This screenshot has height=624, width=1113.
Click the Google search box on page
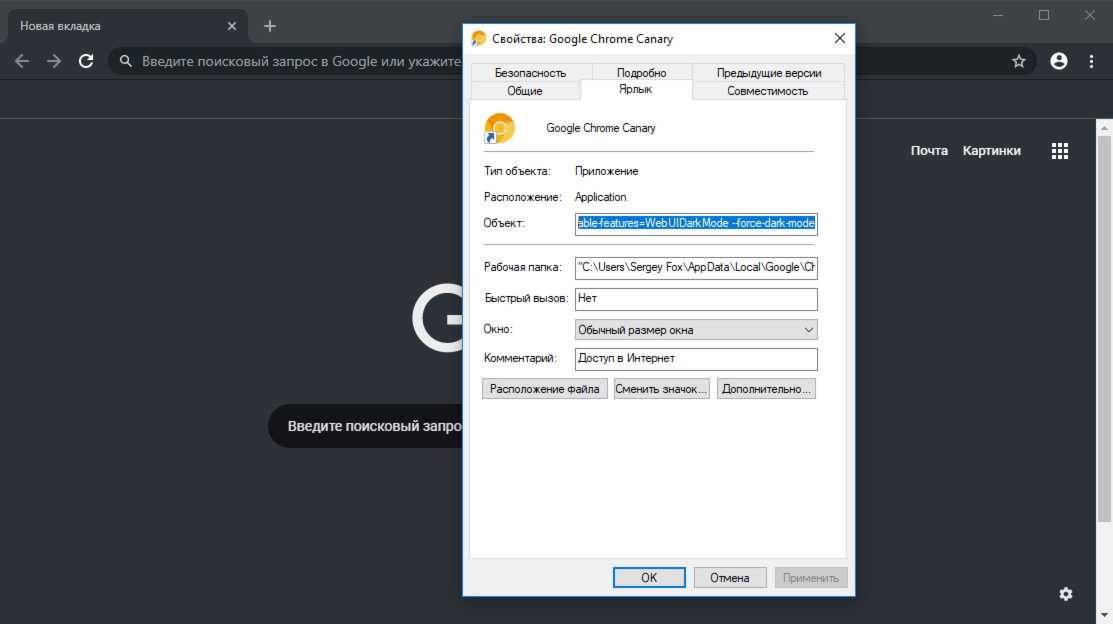(366, 426)
